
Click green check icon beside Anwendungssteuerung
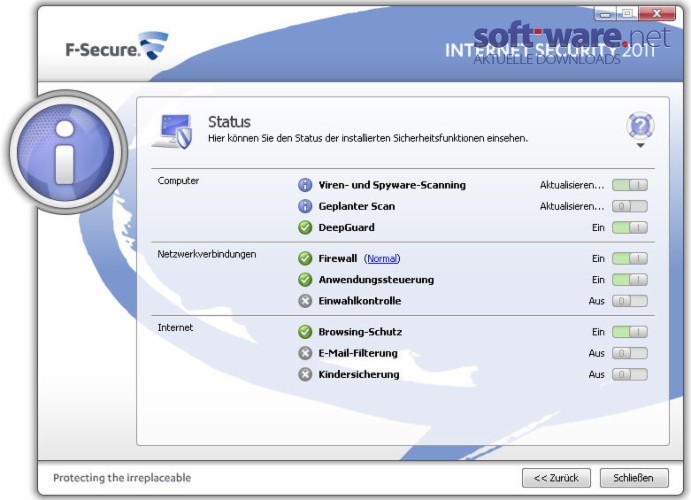[x=305, y=280]
